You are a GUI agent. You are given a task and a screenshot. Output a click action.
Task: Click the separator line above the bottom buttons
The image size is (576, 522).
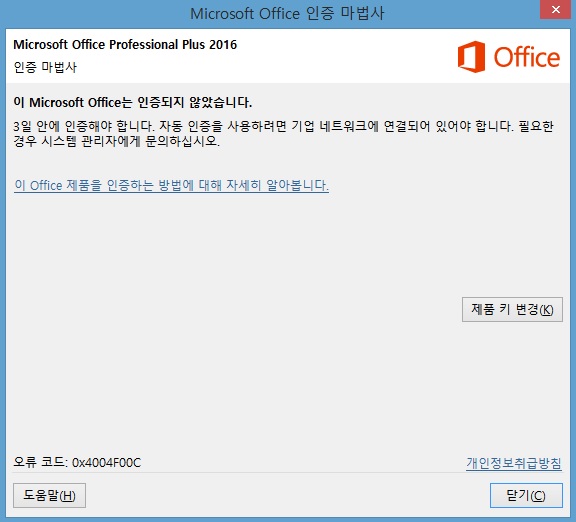[x=288, y=473]
